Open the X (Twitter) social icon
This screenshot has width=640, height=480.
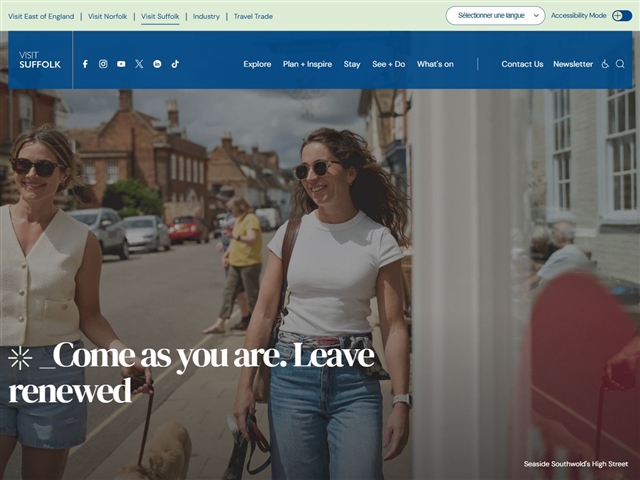[x=139, y=64]
